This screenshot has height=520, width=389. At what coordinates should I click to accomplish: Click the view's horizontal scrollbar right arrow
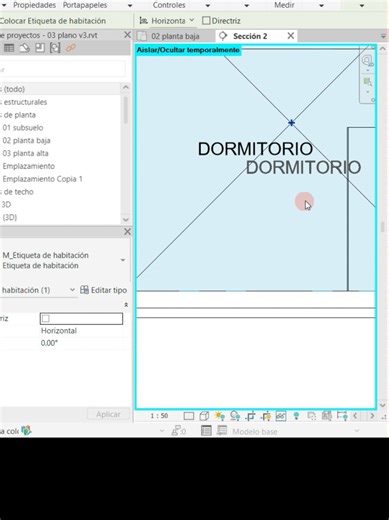[x=372, y=416]
